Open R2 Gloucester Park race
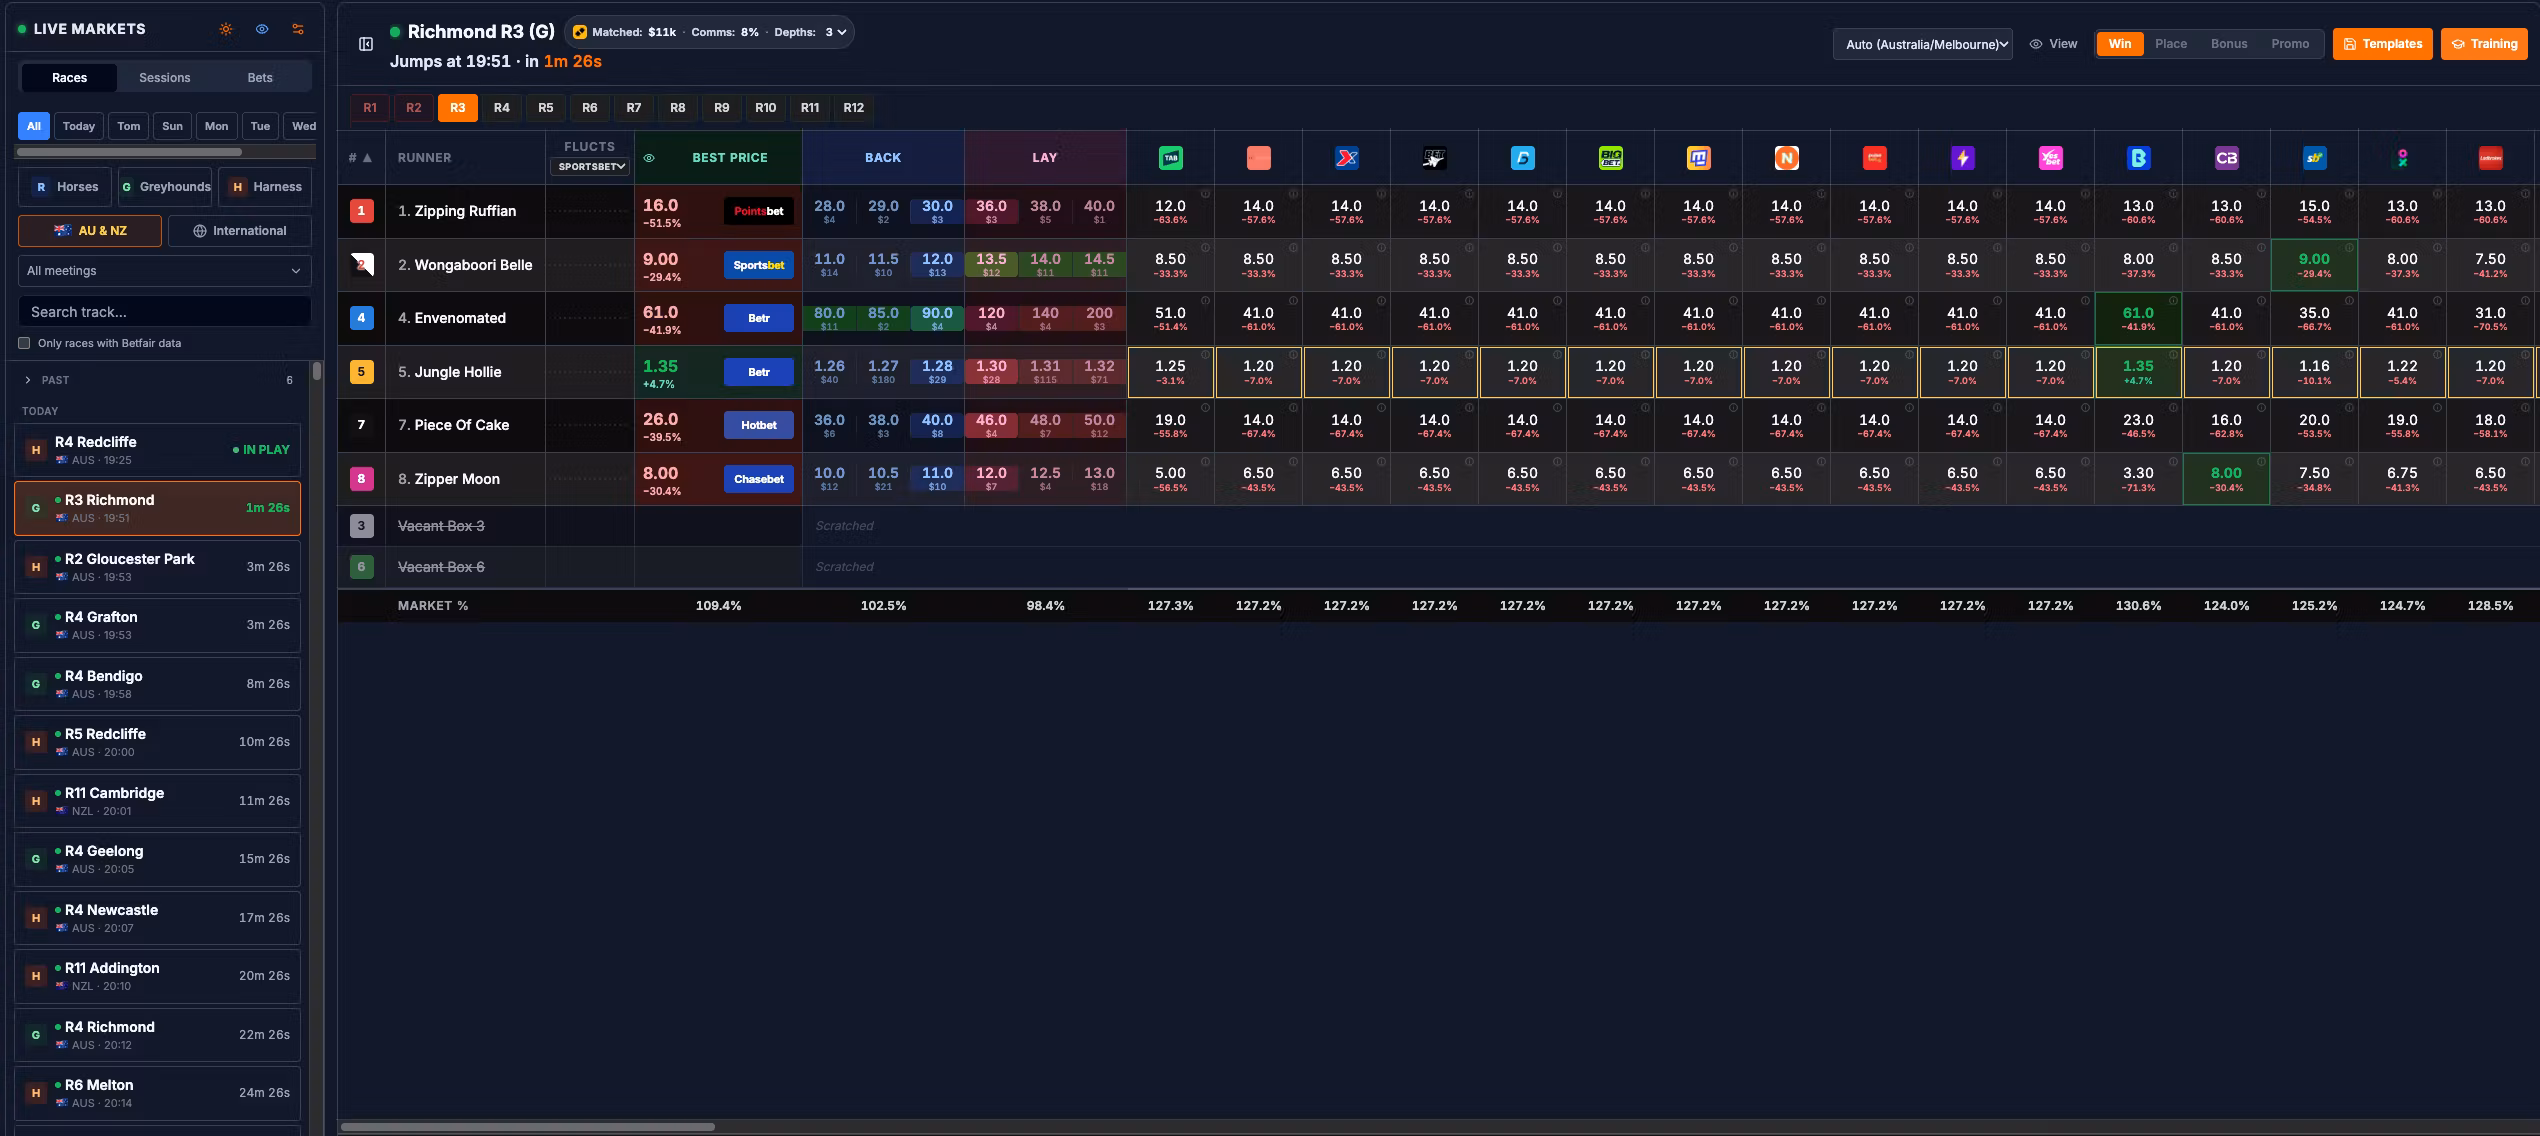Image resolution: width=2540 pixels, height=1136 pixels. (158, 567)
